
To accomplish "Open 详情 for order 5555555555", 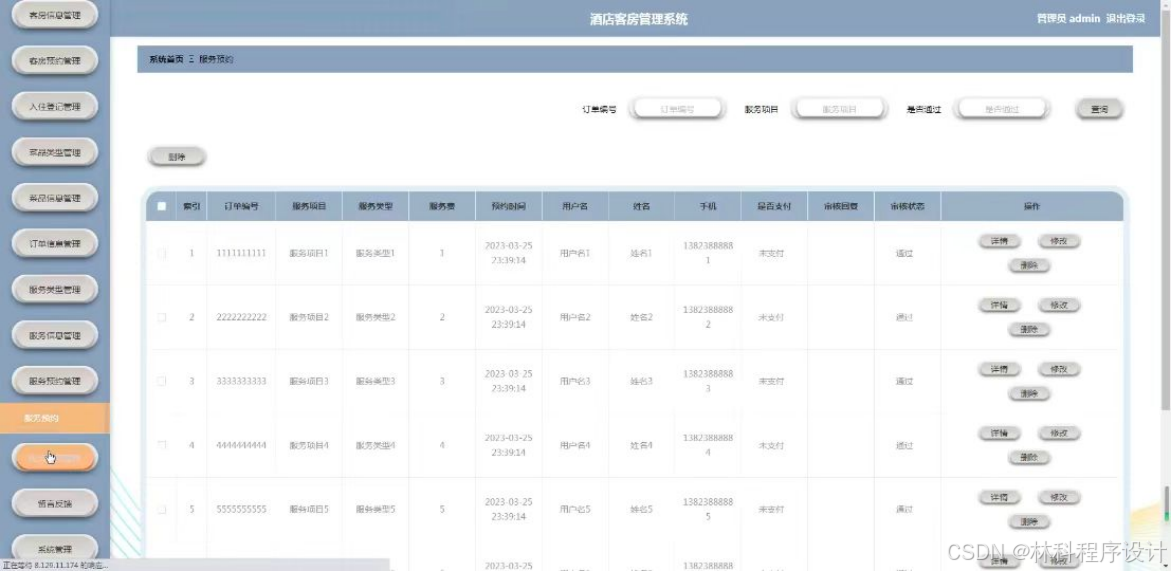I will tap(999, 497).
